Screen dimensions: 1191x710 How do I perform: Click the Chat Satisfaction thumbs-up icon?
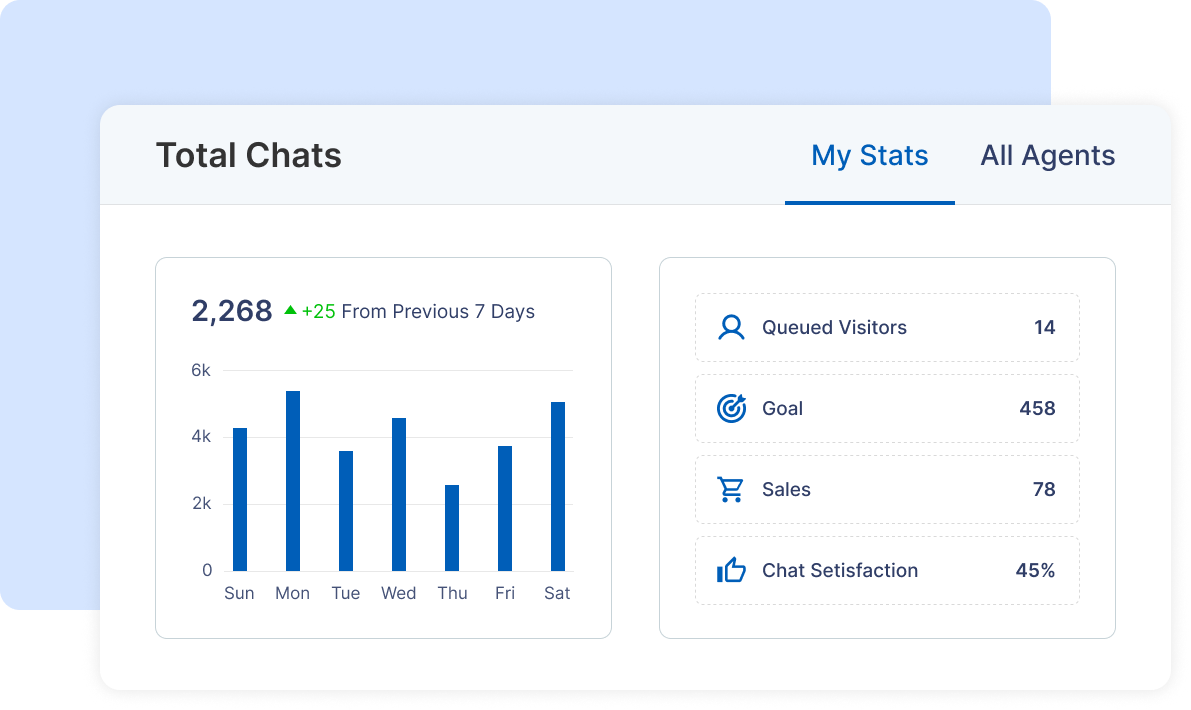(731, 571)
